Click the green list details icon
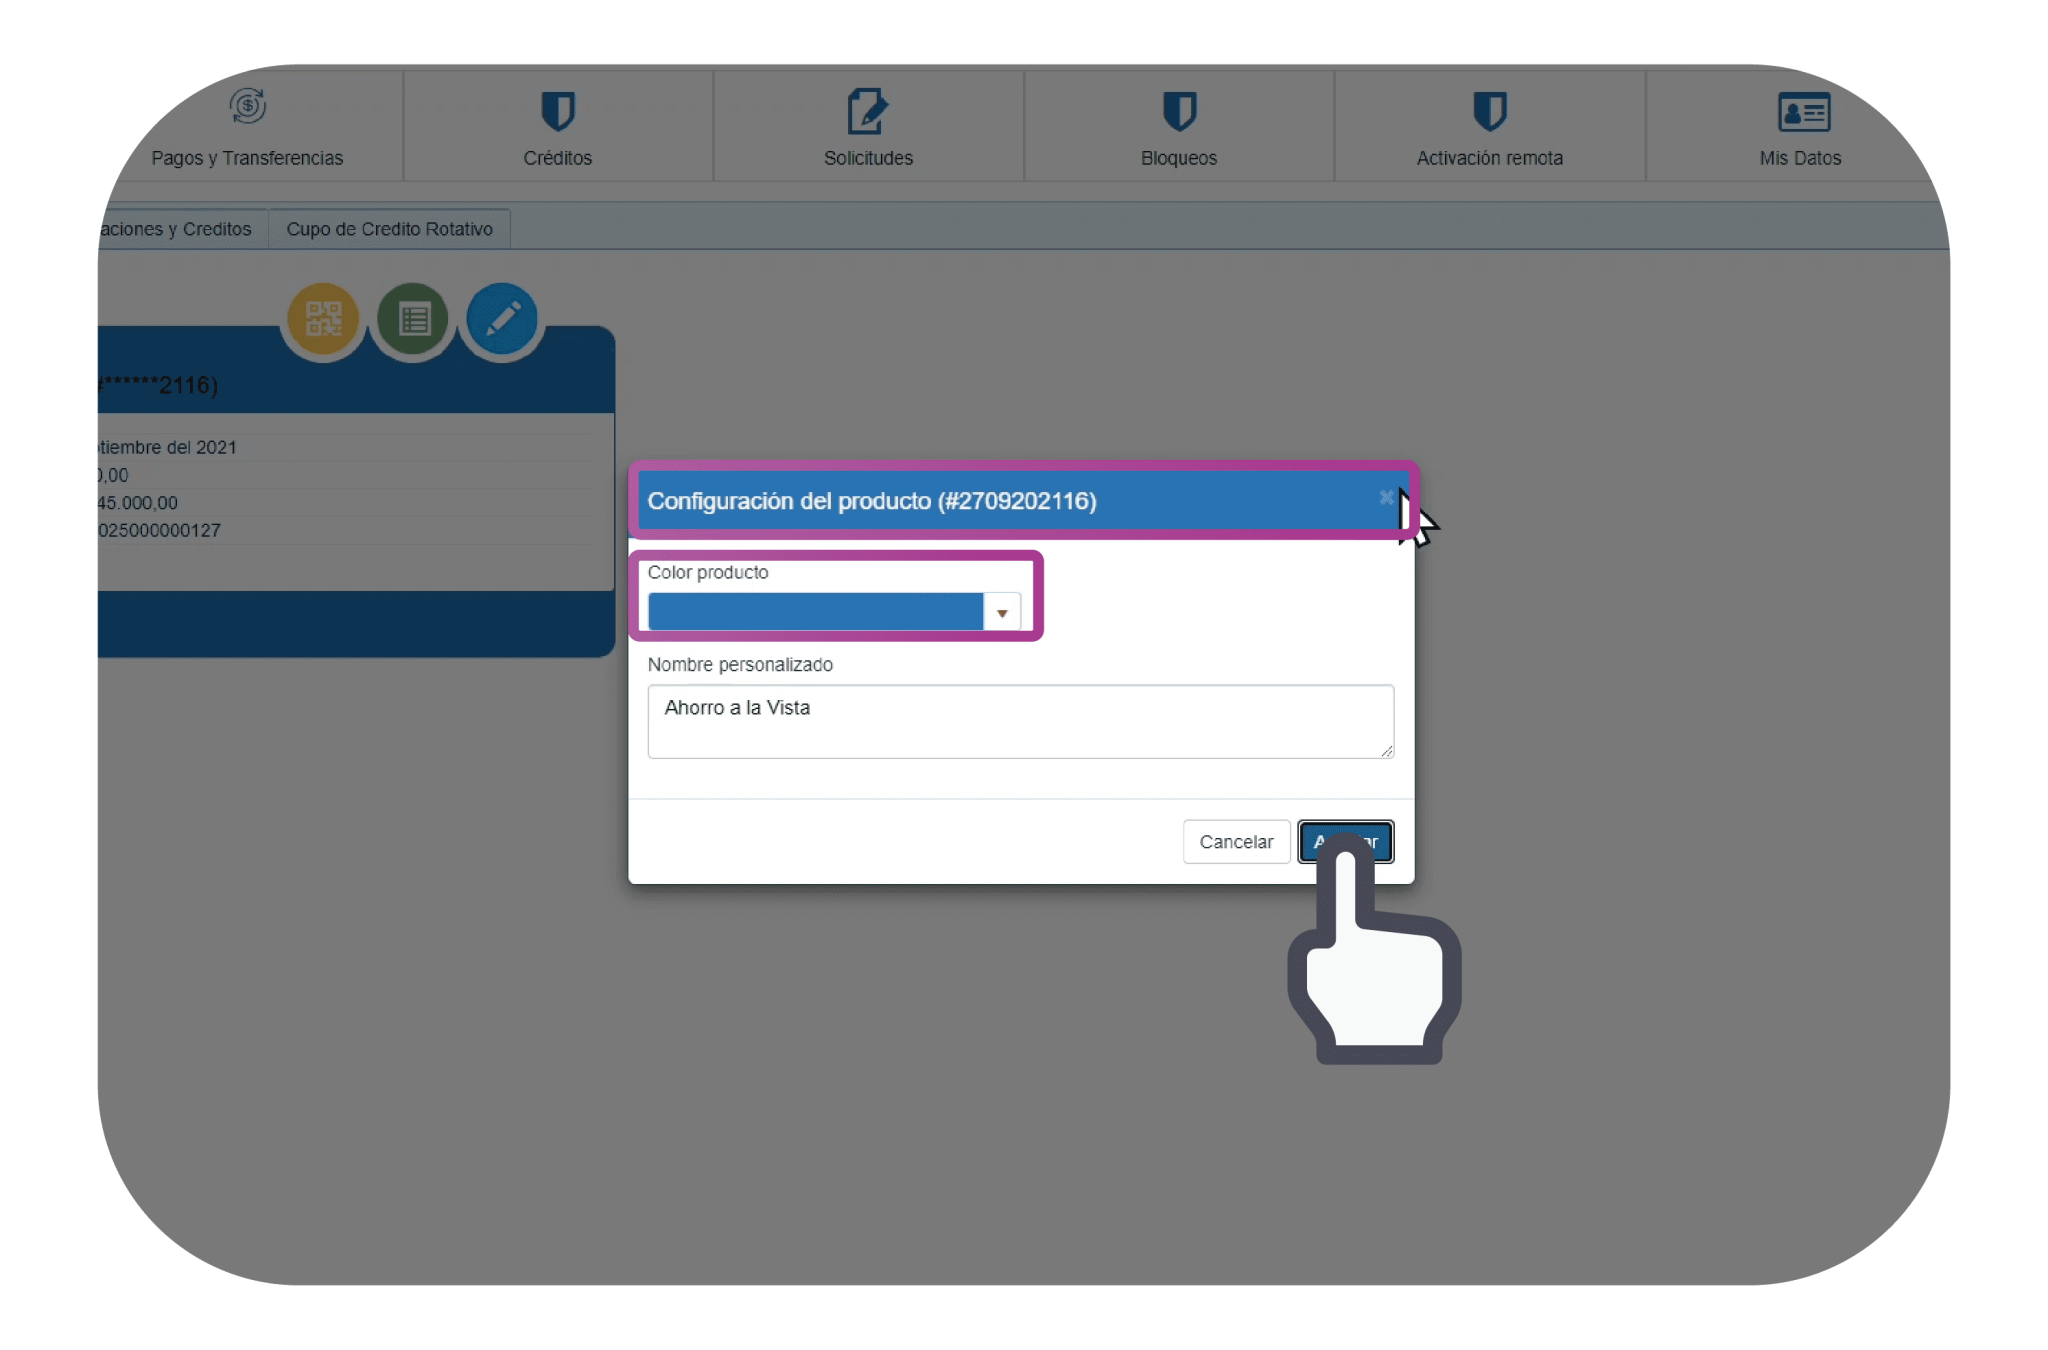Image resolution: width=2048 pixels, height=1350 pixels. [x=413, y=319]
